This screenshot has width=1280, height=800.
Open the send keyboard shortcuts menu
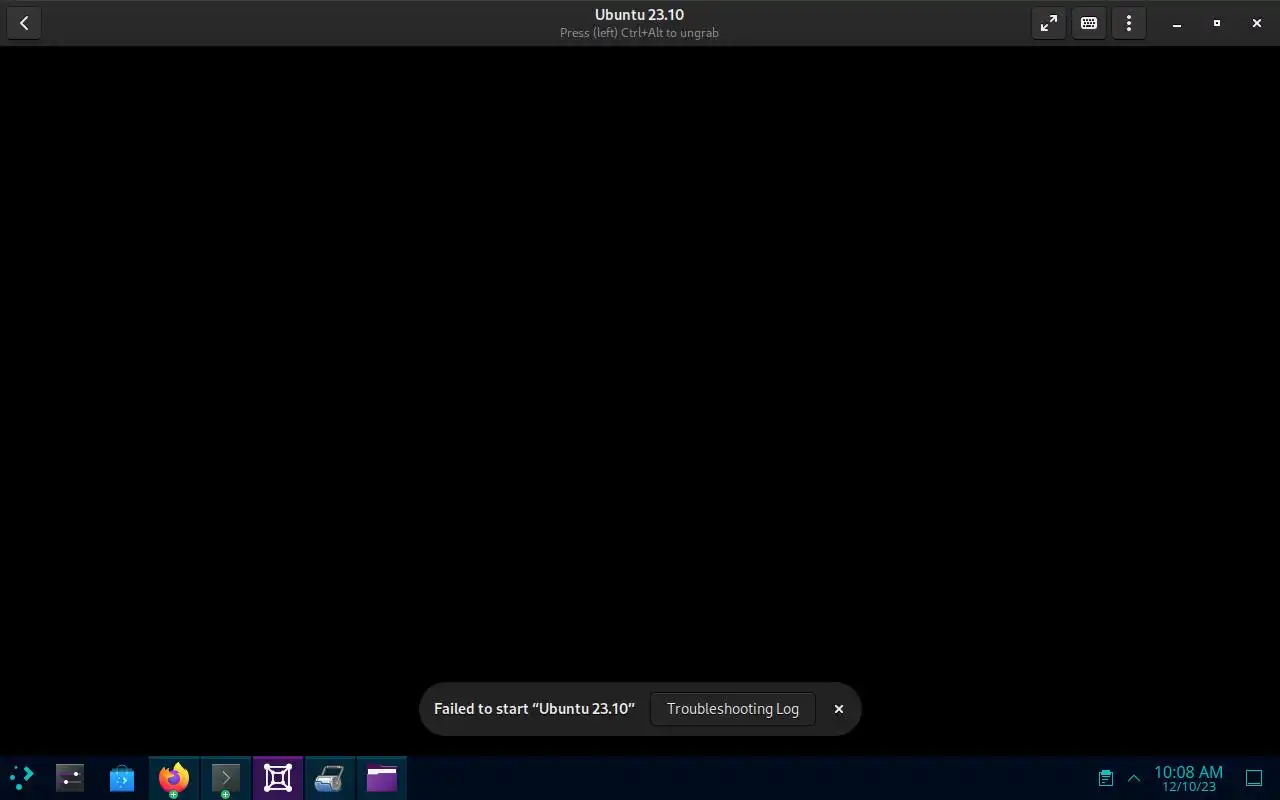tap(1089, 23)
